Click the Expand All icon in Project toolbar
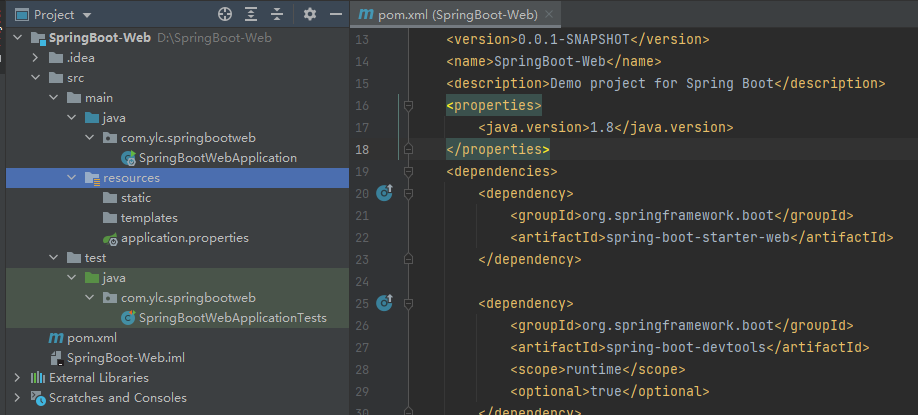Screen dimensions: 918x415 pyautogui.click(x=251, y=15)
